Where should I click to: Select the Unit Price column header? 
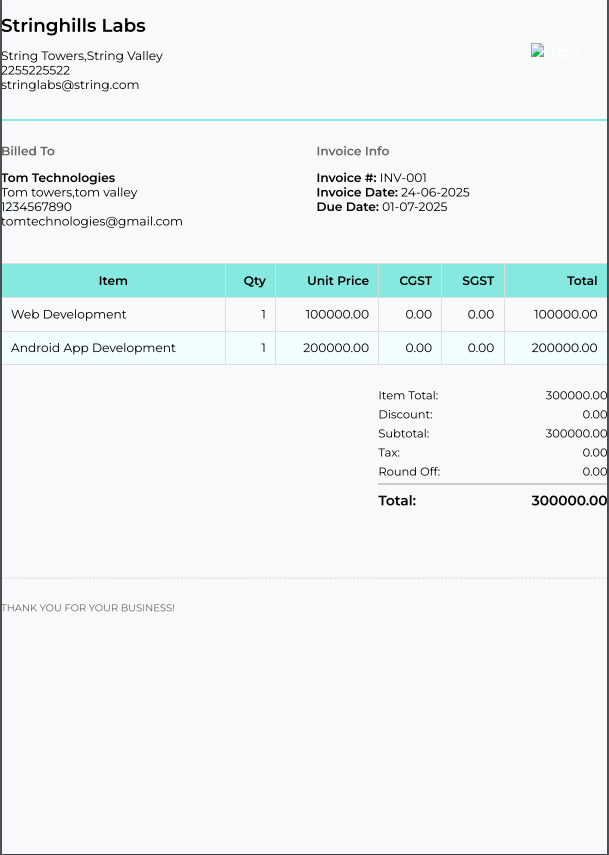[x=338, y=281]
